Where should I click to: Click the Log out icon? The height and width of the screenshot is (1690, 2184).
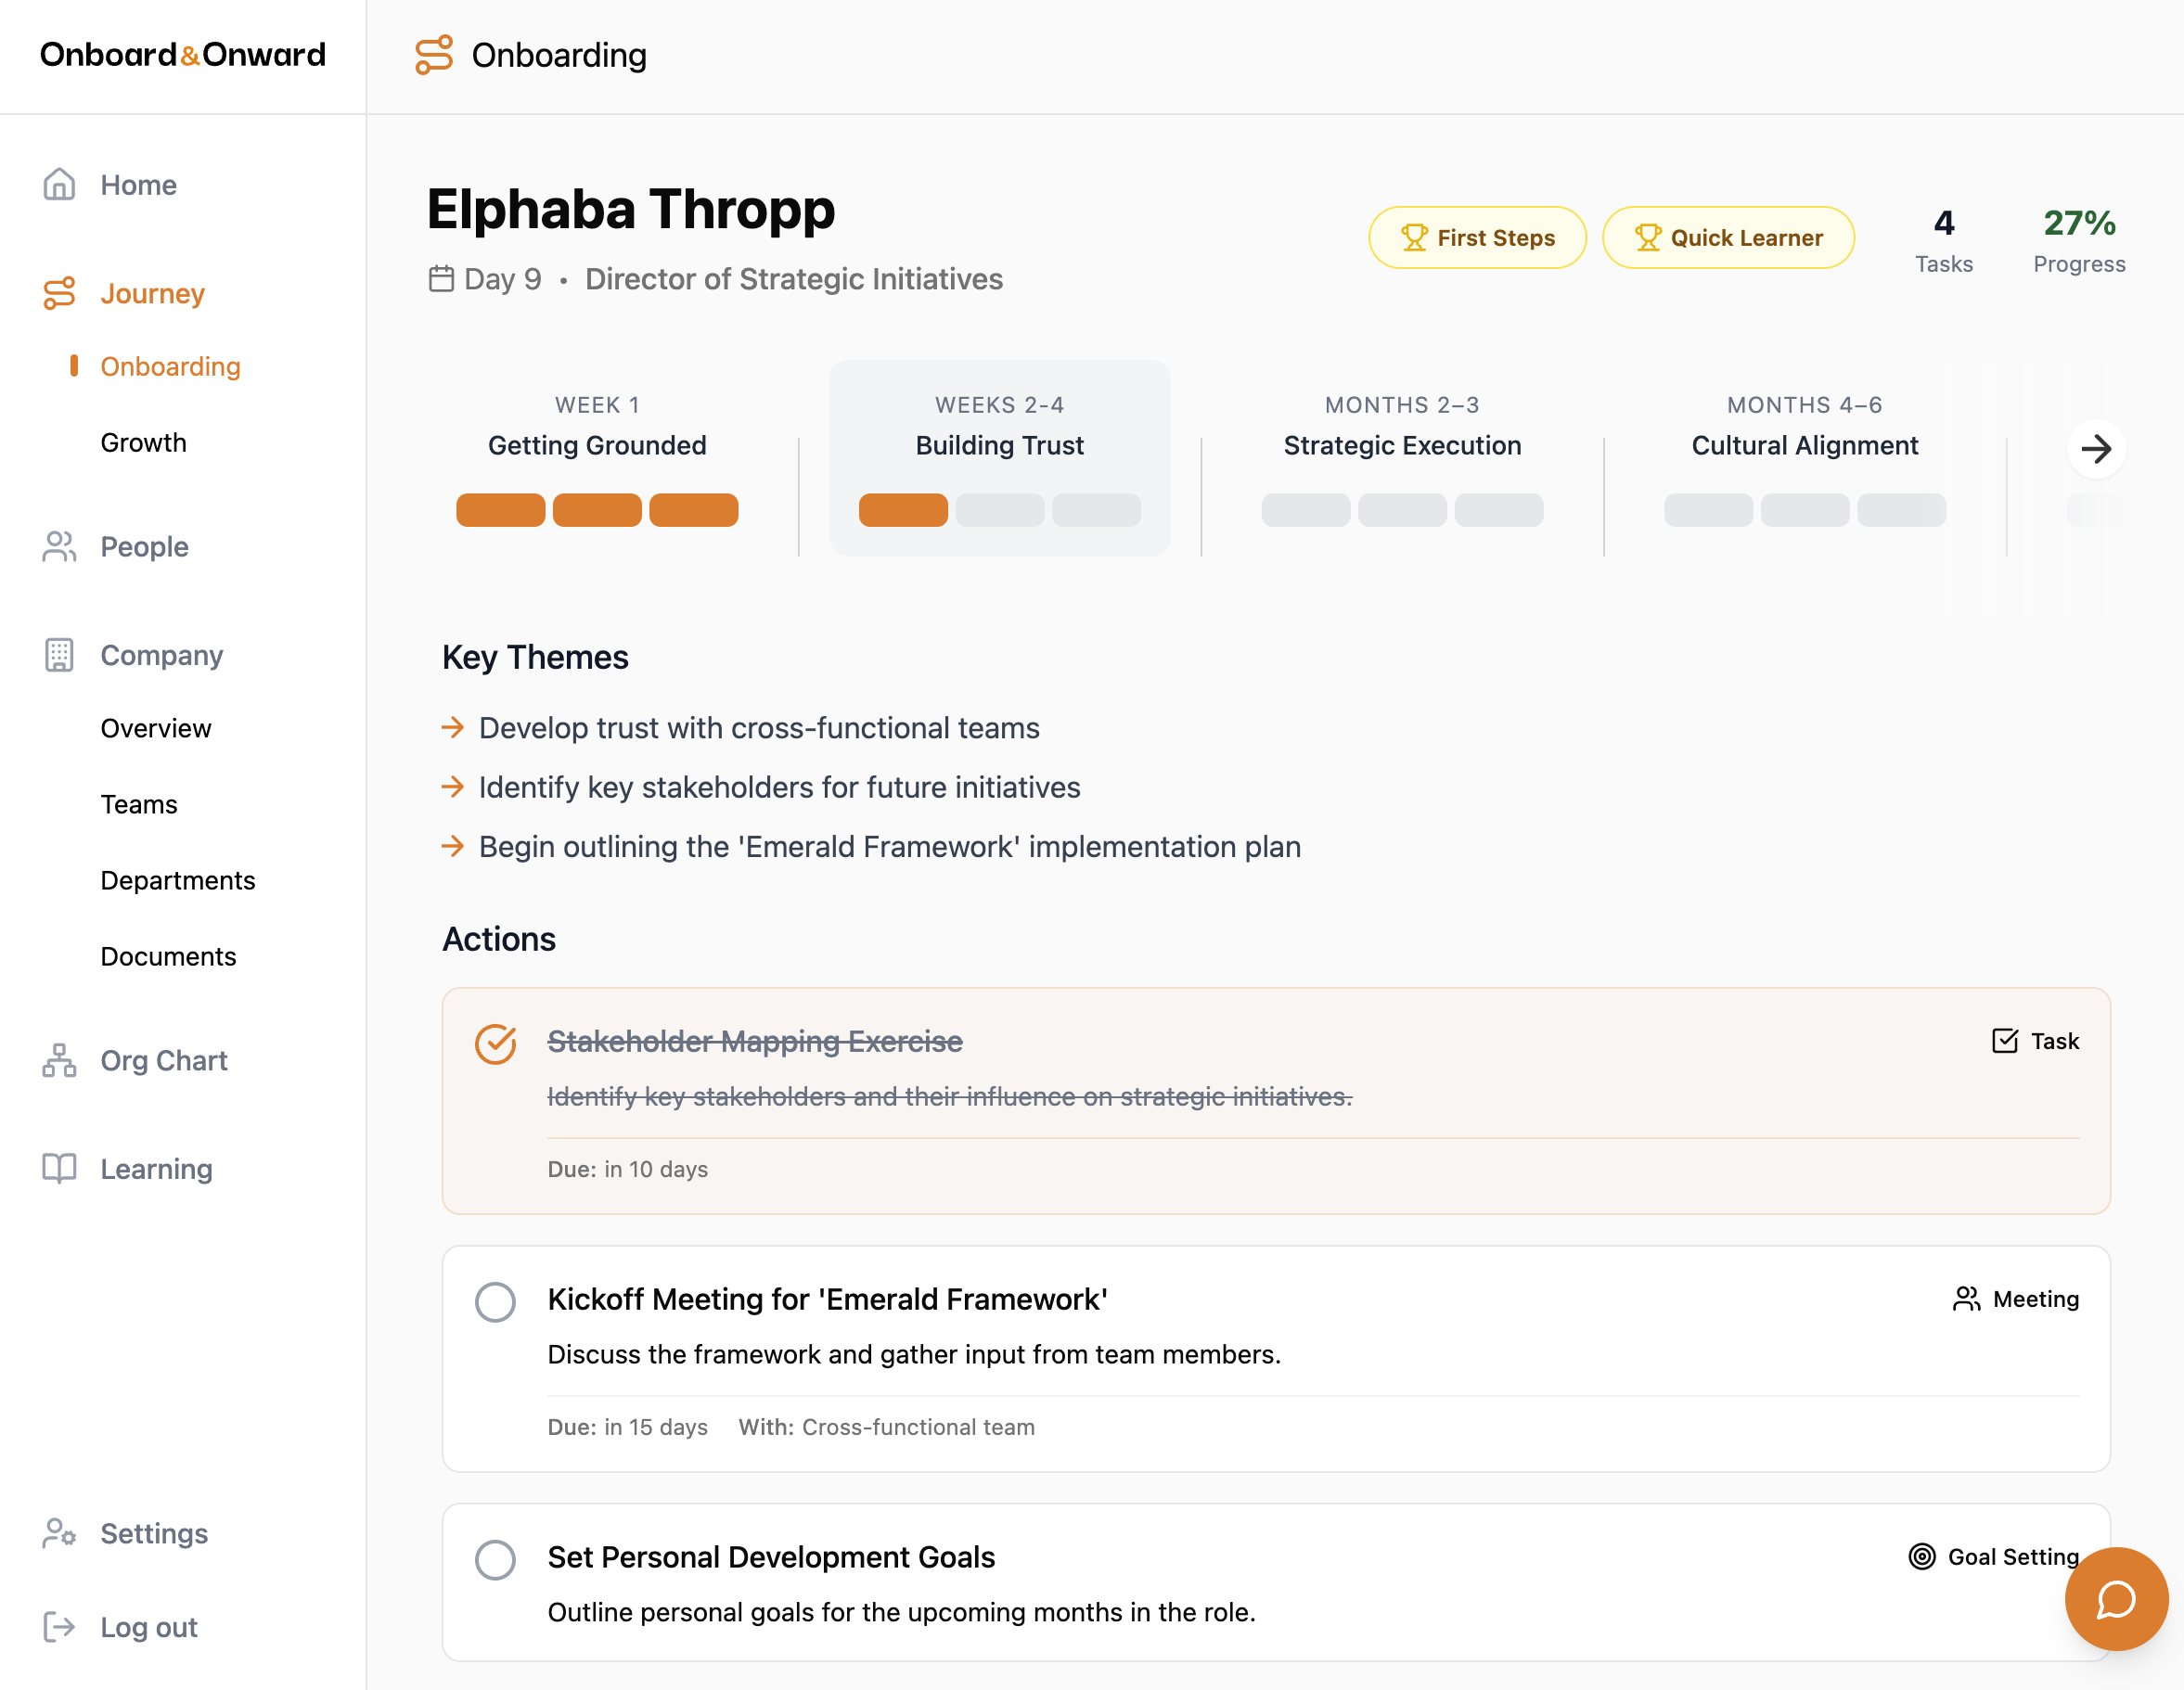(59, 1626)
